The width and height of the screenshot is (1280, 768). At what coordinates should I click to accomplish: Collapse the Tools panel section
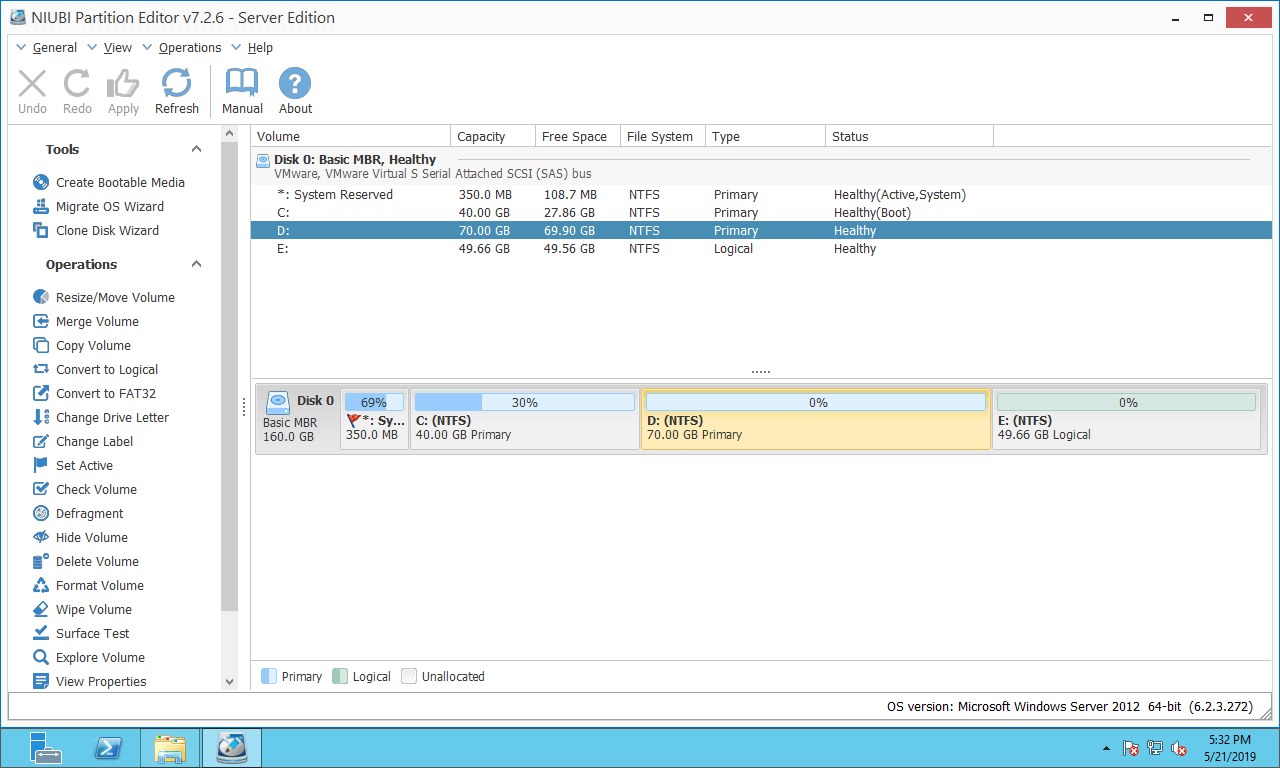(x=196, y=149)
